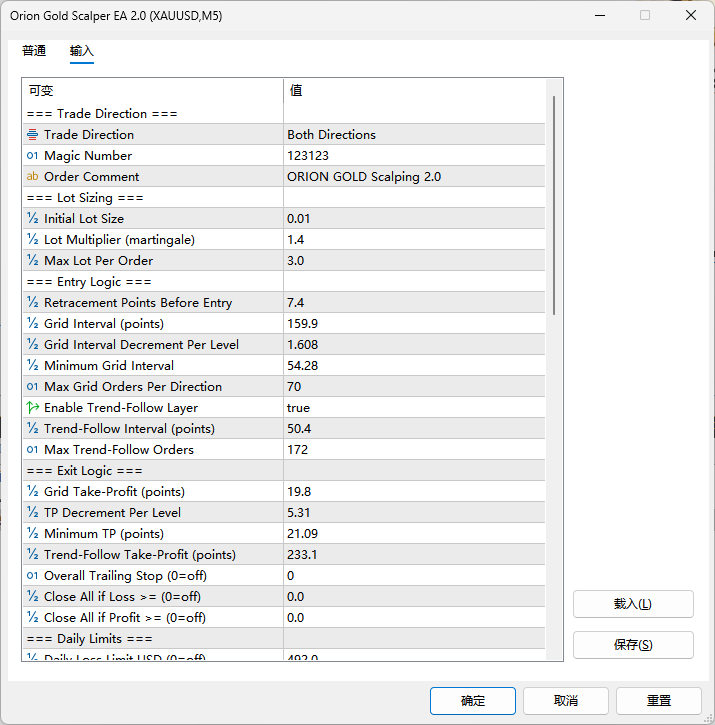Click the Minimum Grid Interval type icon
The width and height of the screenshot is (715, 725).
point(32,366)
